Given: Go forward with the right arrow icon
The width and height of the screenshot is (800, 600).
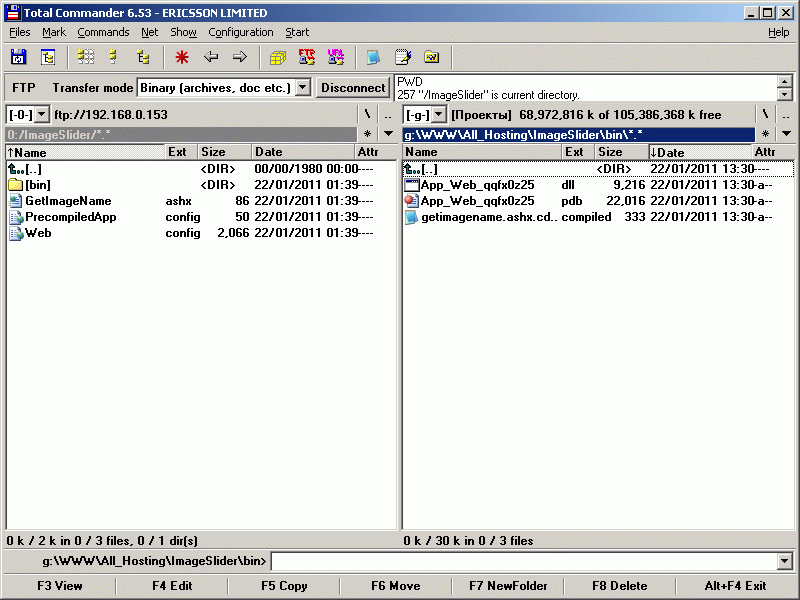Looking at the screenshot, I should tap(240, 57).
